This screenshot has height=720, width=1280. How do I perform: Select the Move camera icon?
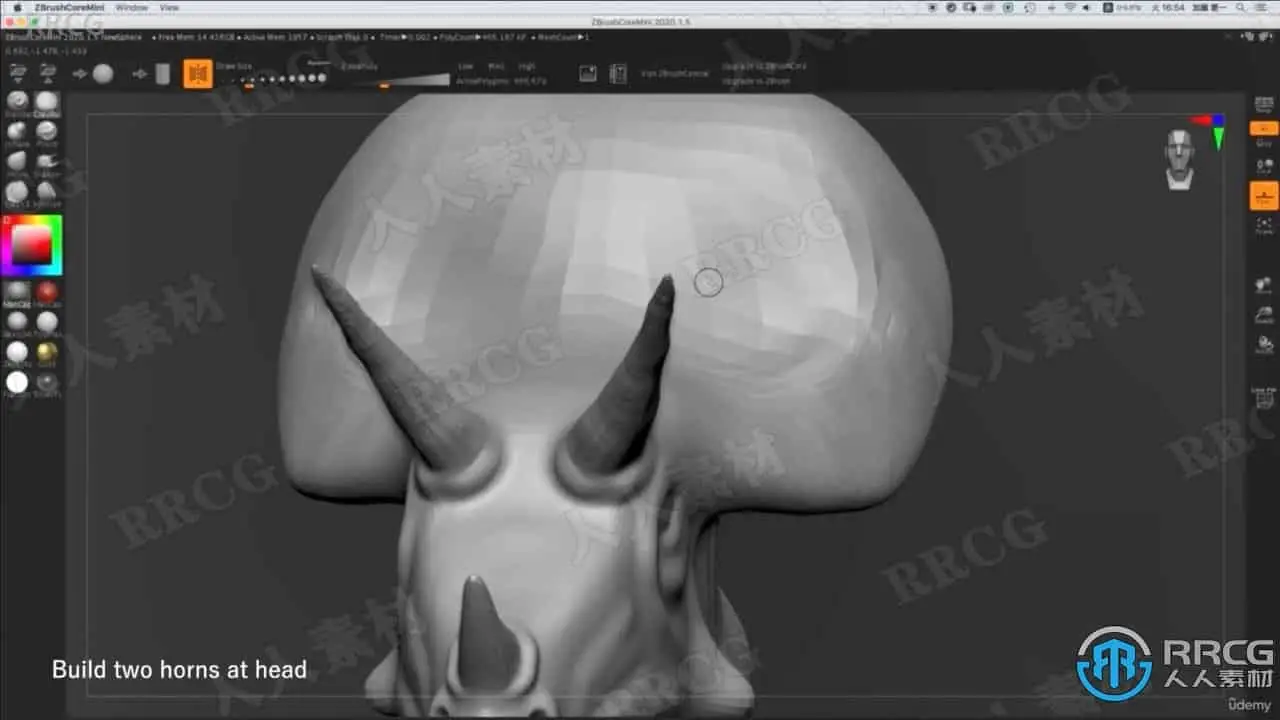1264,286
